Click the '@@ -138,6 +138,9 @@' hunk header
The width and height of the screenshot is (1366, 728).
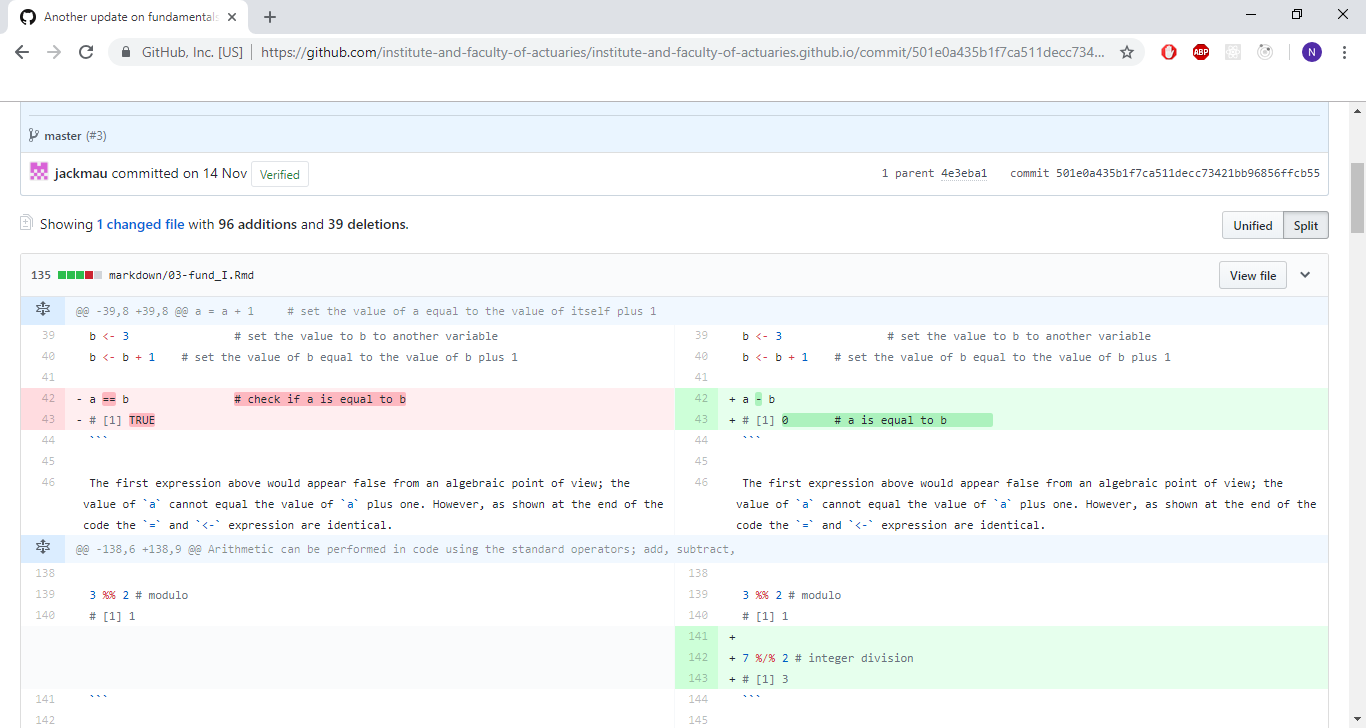point(405,548)
